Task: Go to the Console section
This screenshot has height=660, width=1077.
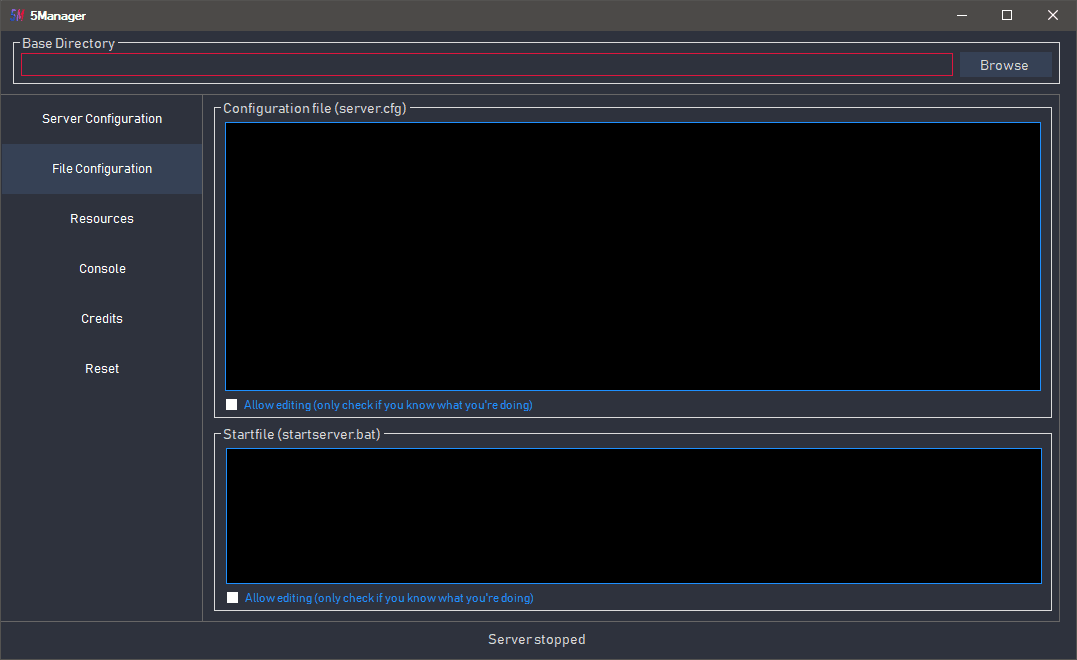Action: [102, 269]
